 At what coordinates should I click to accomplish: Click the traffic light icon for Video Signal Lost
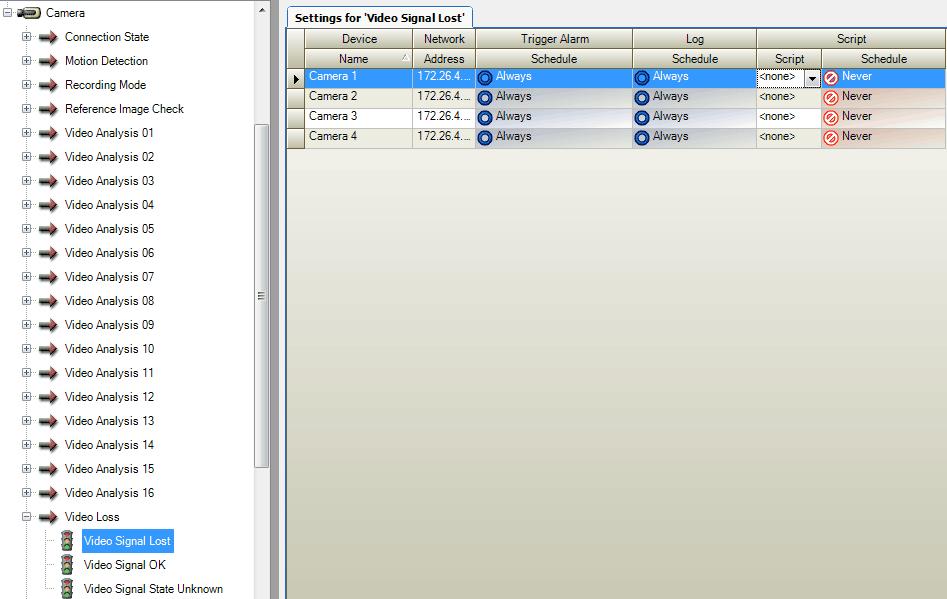pos(67,540)
